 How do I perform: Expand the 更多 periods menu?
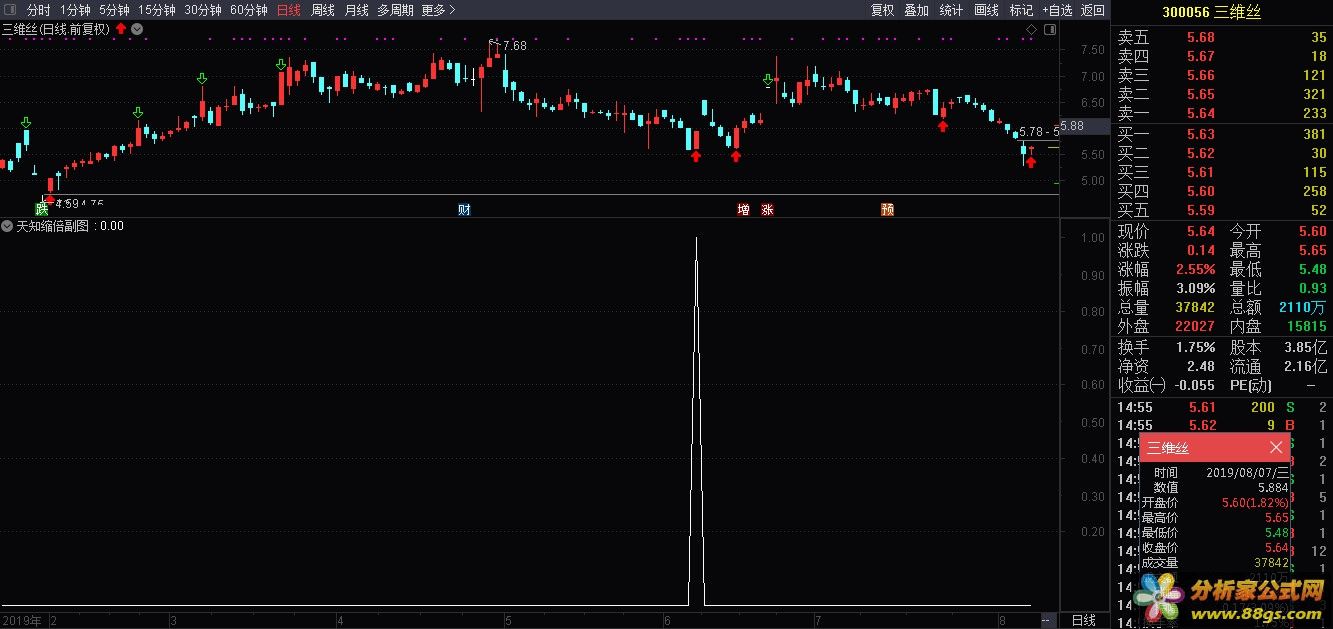click(438, 10)
